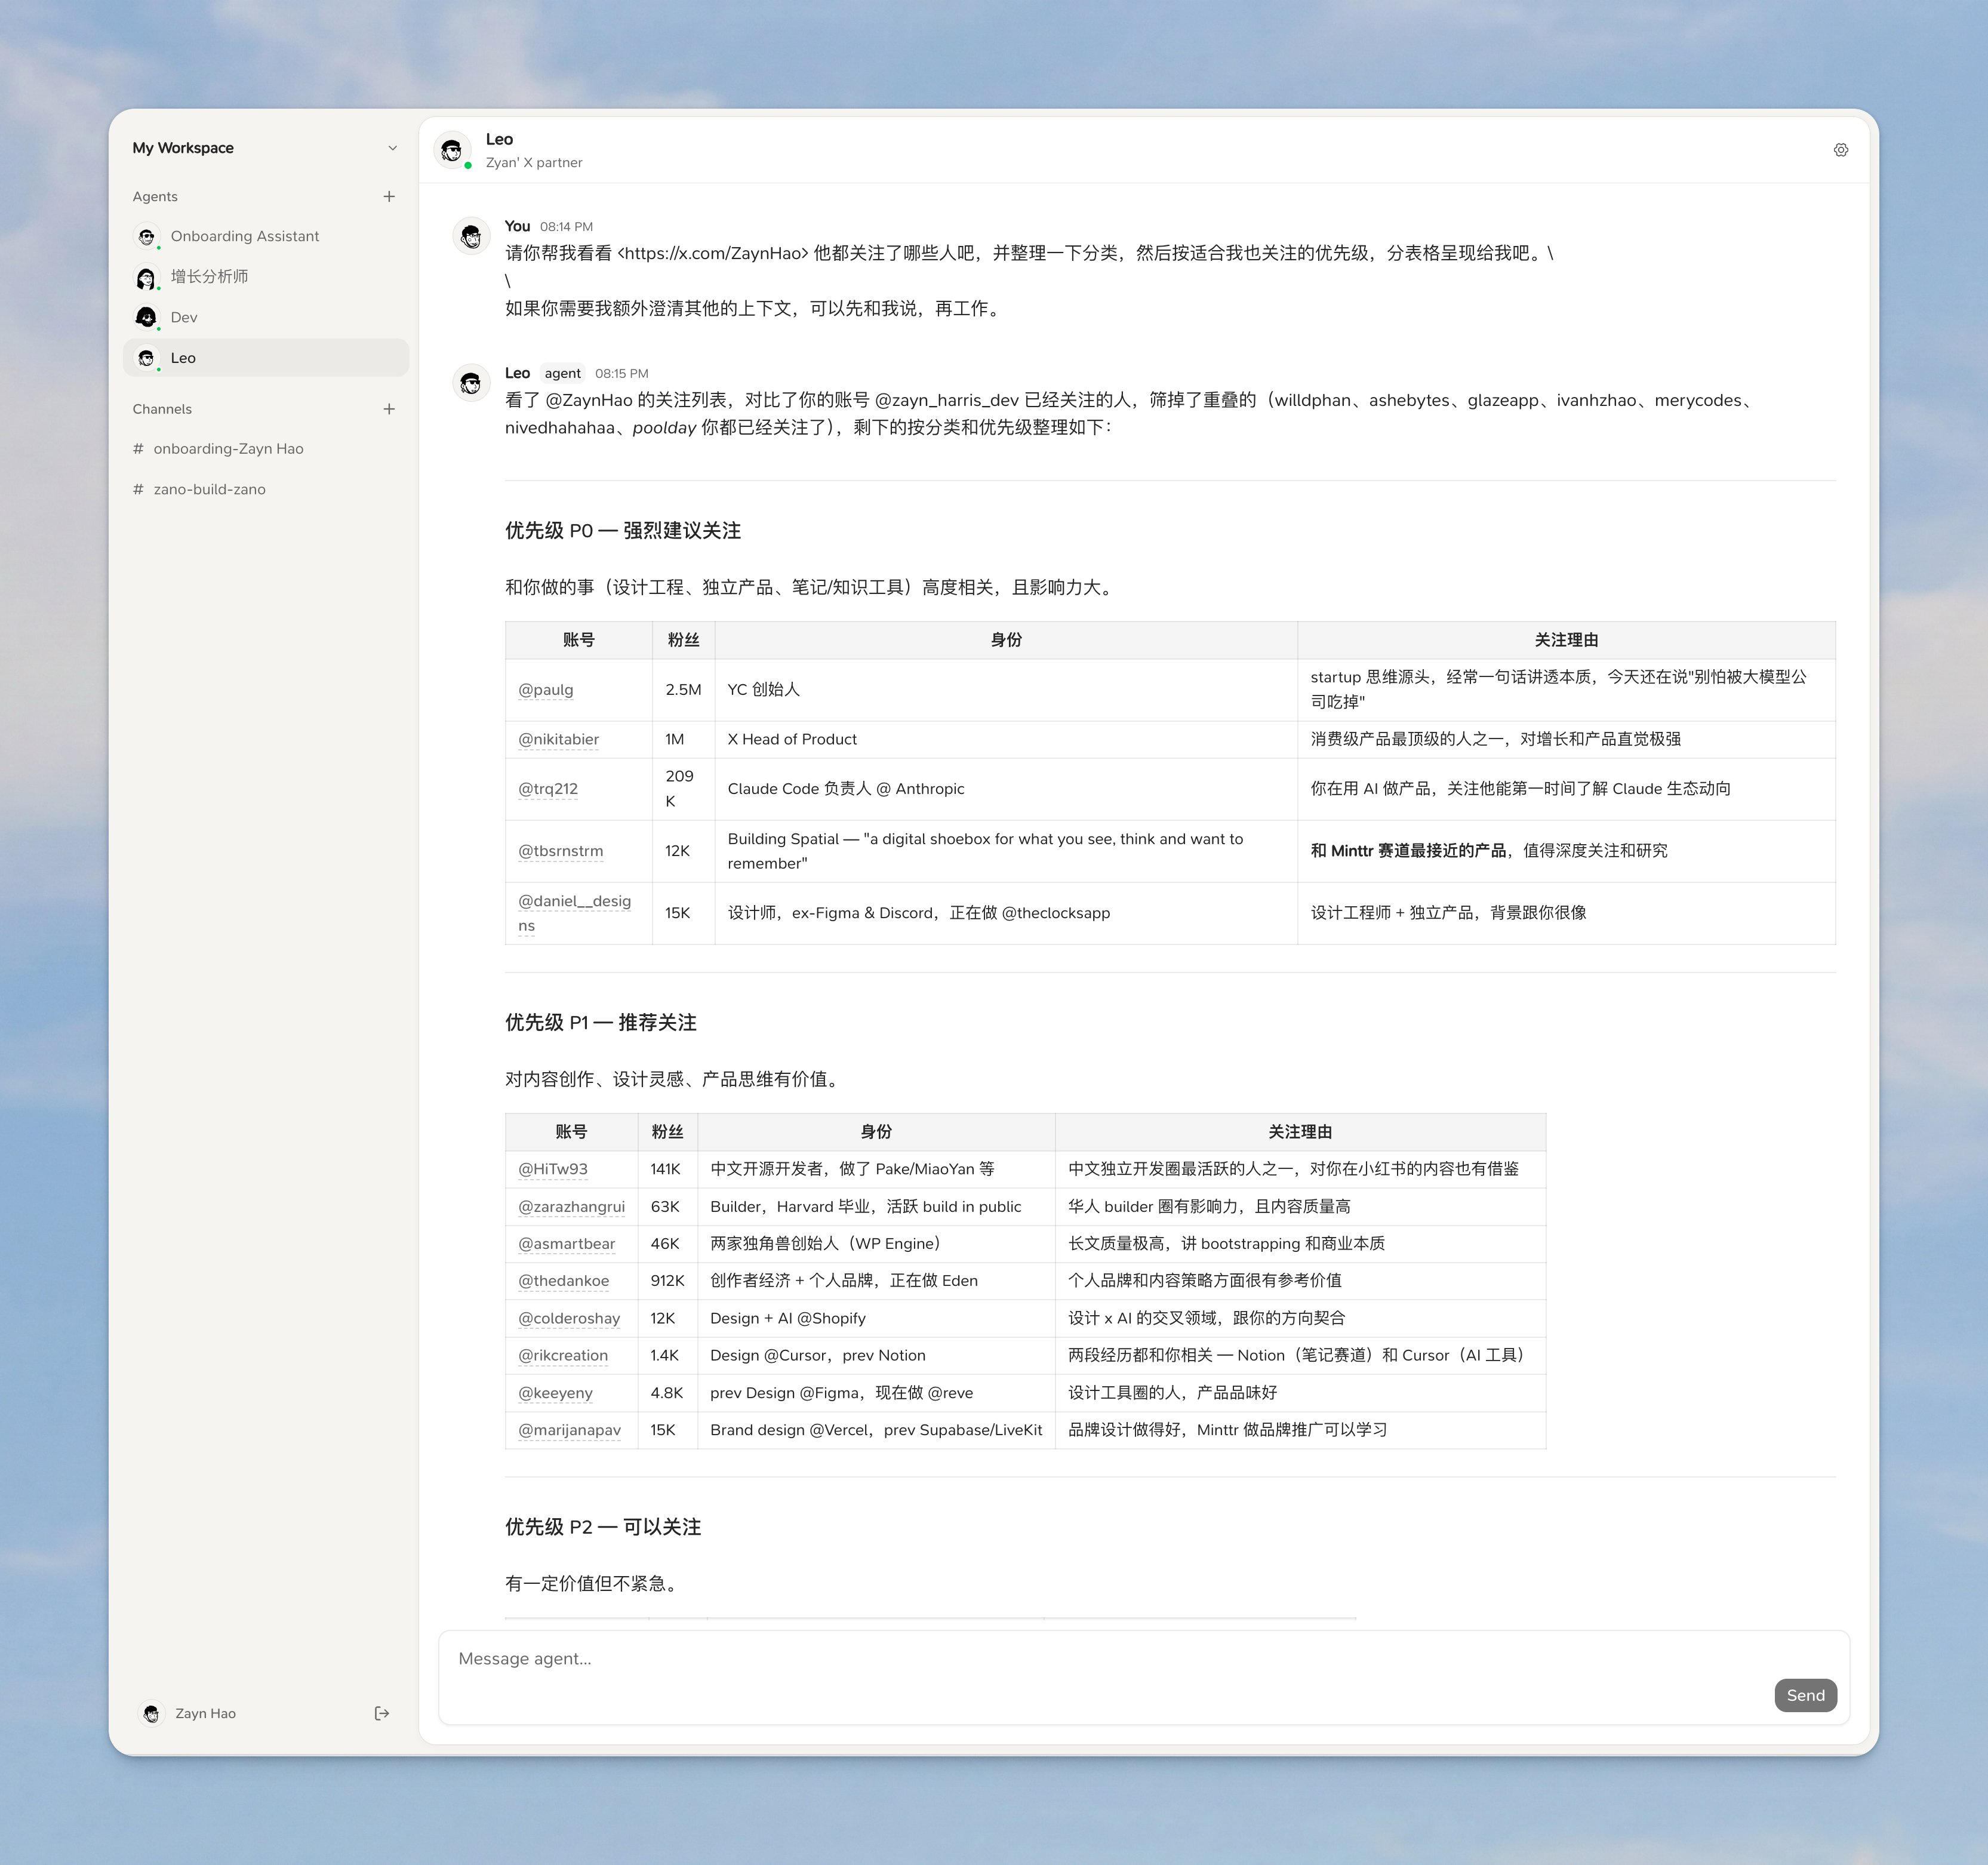This screenshot has height=1865, width=1988.
Task: Click the 2.5M follower count cell
Action: pyautogui.click(x=683, y=690)
